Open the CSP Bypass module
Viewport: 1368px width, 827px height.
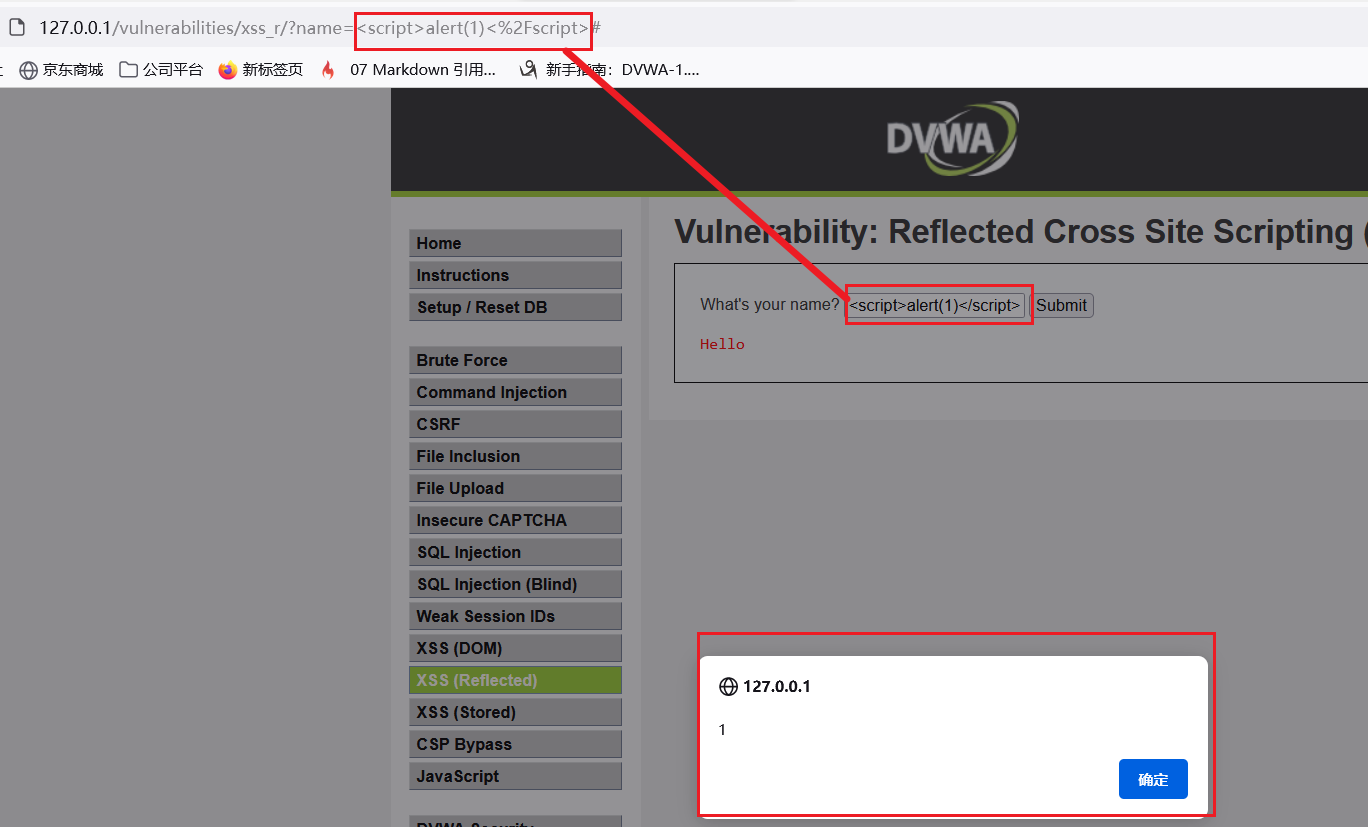pos(515,744)
